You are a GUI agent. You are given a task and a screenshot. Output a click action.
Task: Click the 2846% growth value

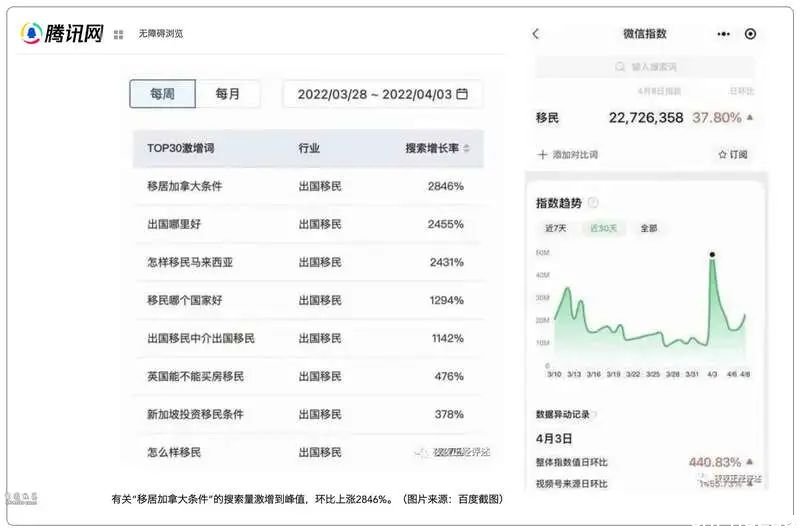point(445,186)
